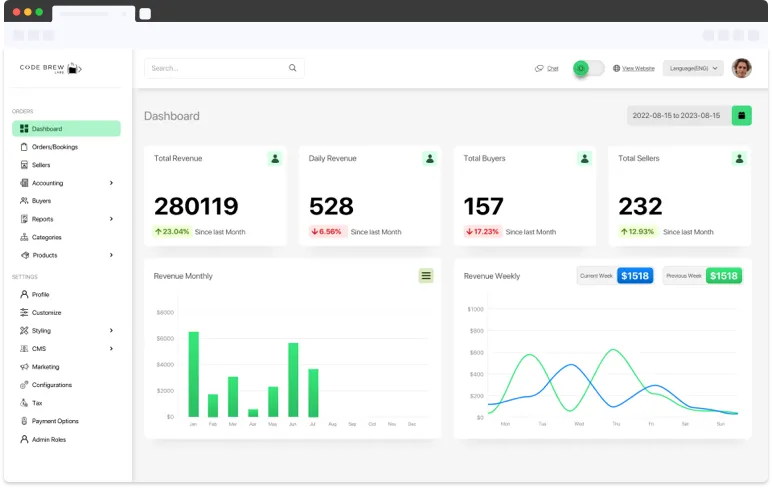The height and width of the screenshot is (488, 772).
Task: Open the Language(ENG) dropdown
Action: (x=693, y=68)
